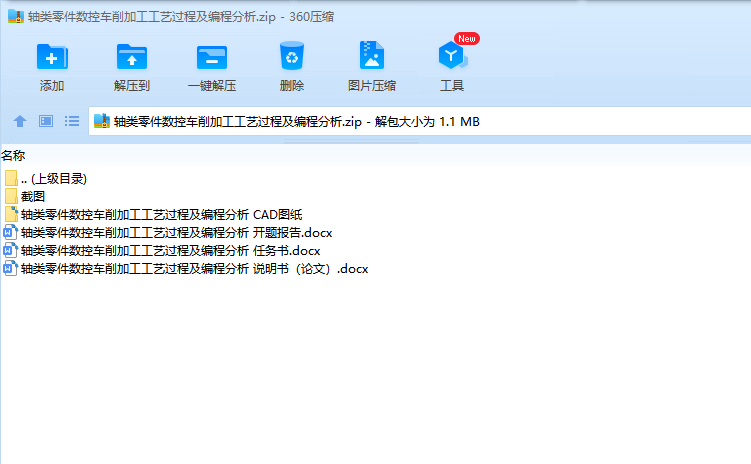Image resolution: width=751 pixels, height=464 pixels.
Task: Select the .. (上级目录) folder icon
Action: point(11,179)
